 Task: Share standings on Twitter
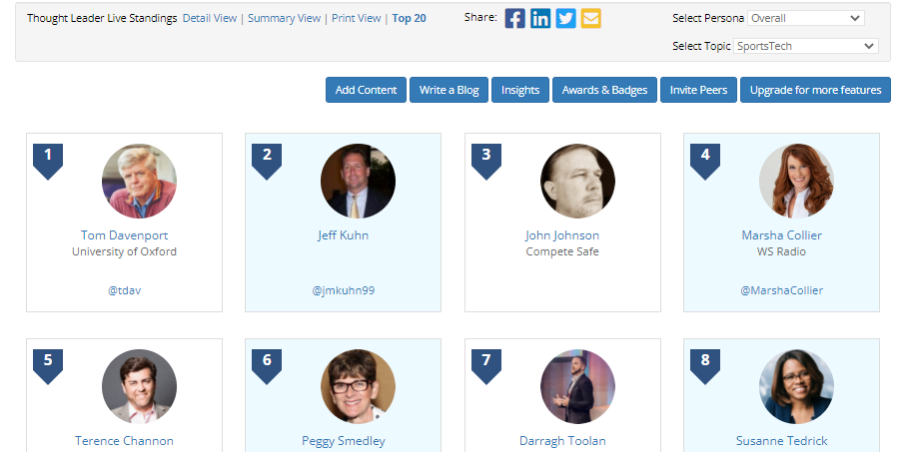pyautogui.click(x=566, y=18)
